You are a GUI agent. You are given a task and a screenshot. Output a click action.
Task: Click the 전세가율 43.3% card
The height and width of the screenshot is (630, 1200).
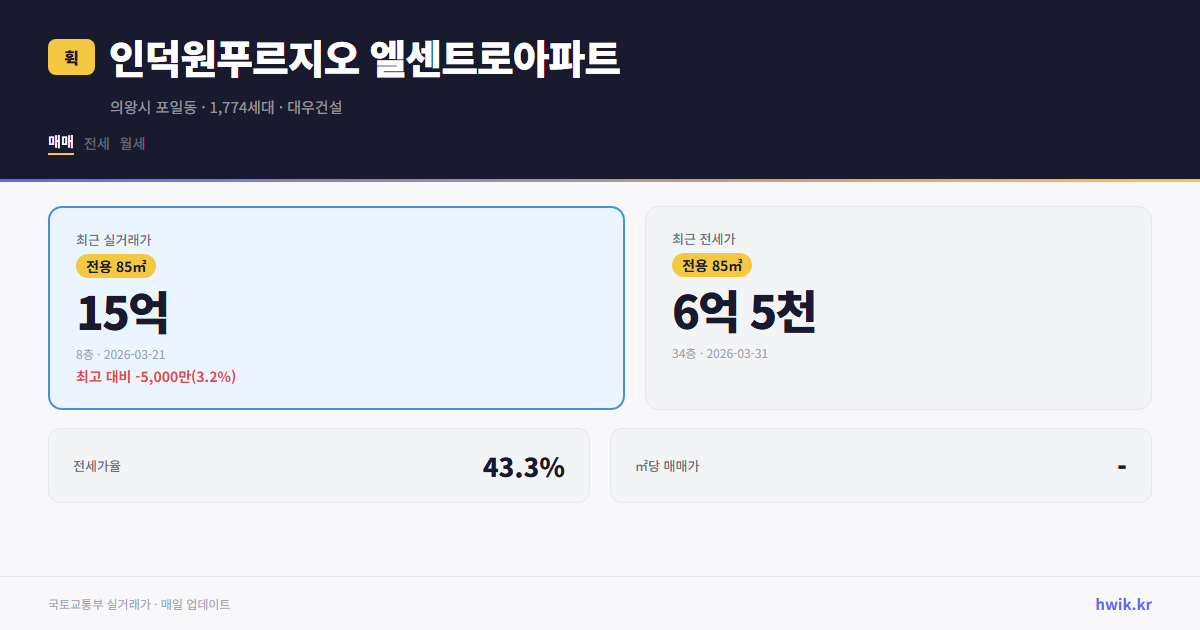(x=320, y=465)
